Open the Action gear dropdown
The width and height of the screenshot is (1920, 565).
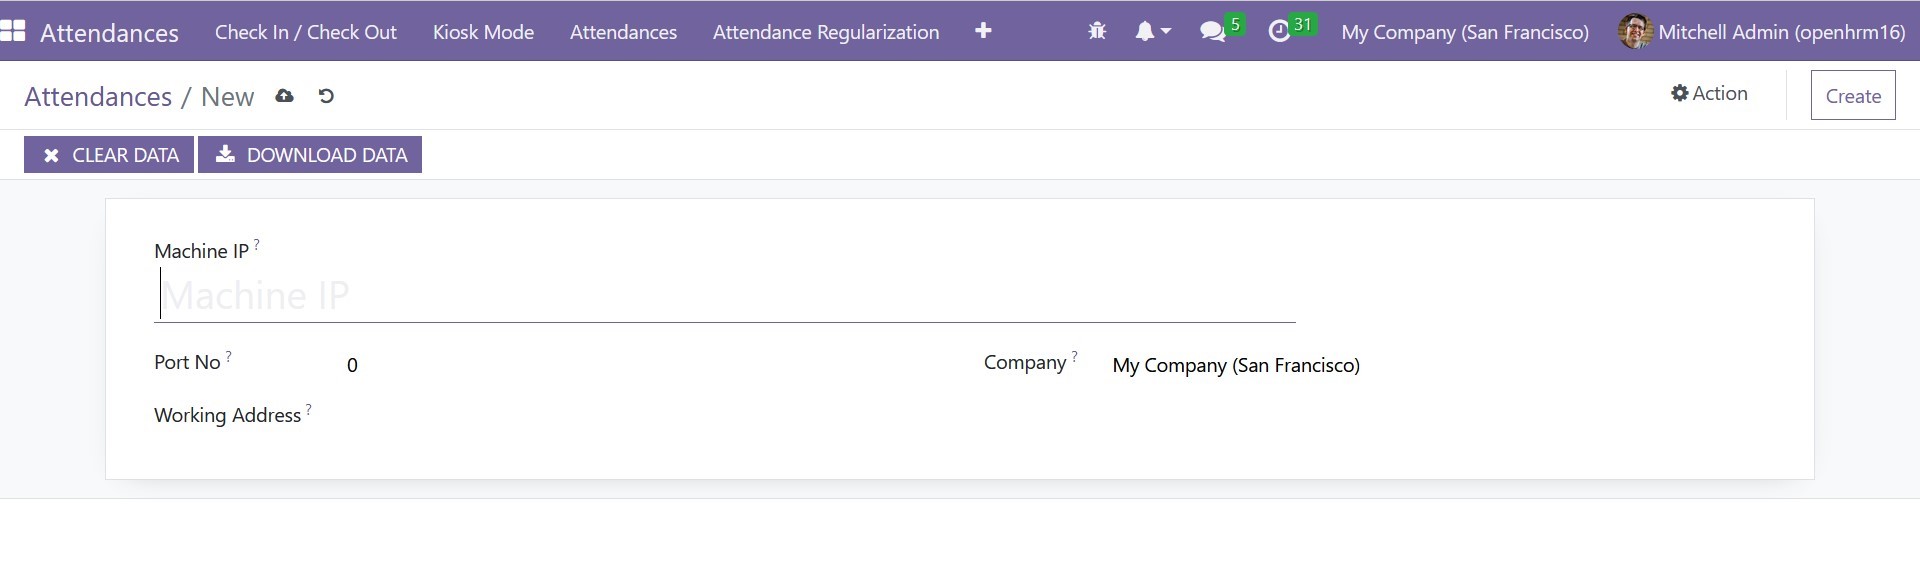pyautogui.click(x=1709, y=94)
